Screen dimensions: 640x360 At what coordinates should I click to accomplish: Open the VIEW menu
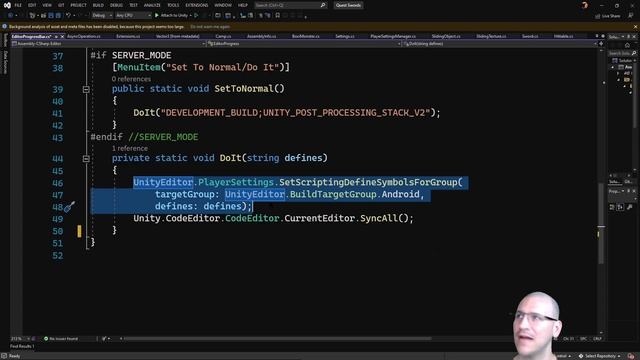coord(47,5)
